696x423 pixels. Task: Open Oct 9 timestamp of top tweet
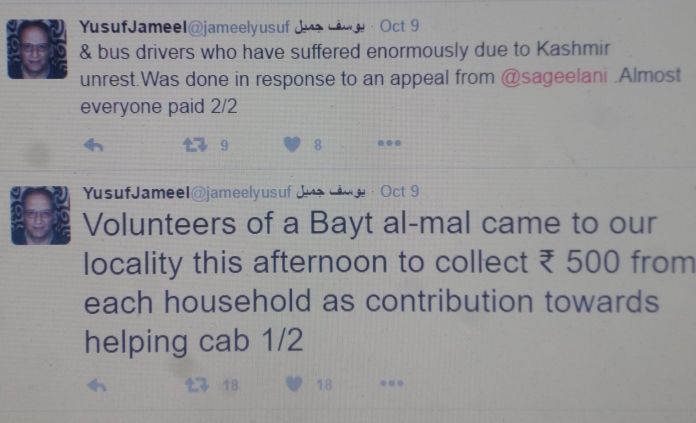pyautogui.click(x=399, y=26)
